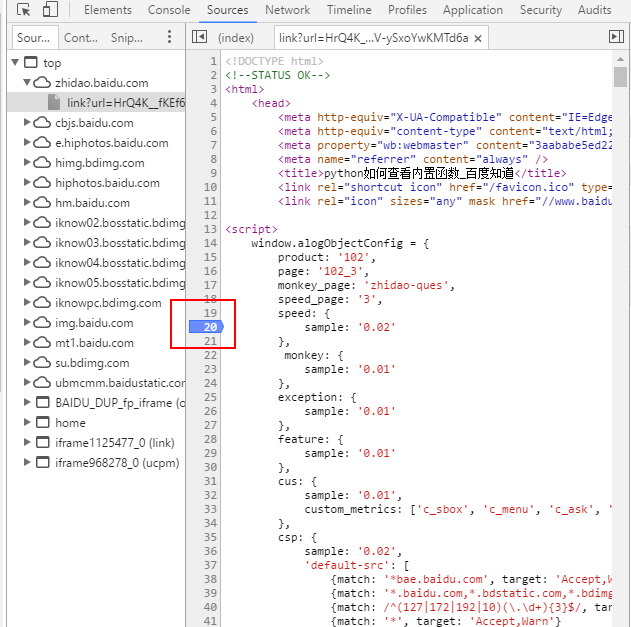631x627 pixels.
Task: Expand the ubmcmm.baidustatic.com domain
Action: (27, 382)
